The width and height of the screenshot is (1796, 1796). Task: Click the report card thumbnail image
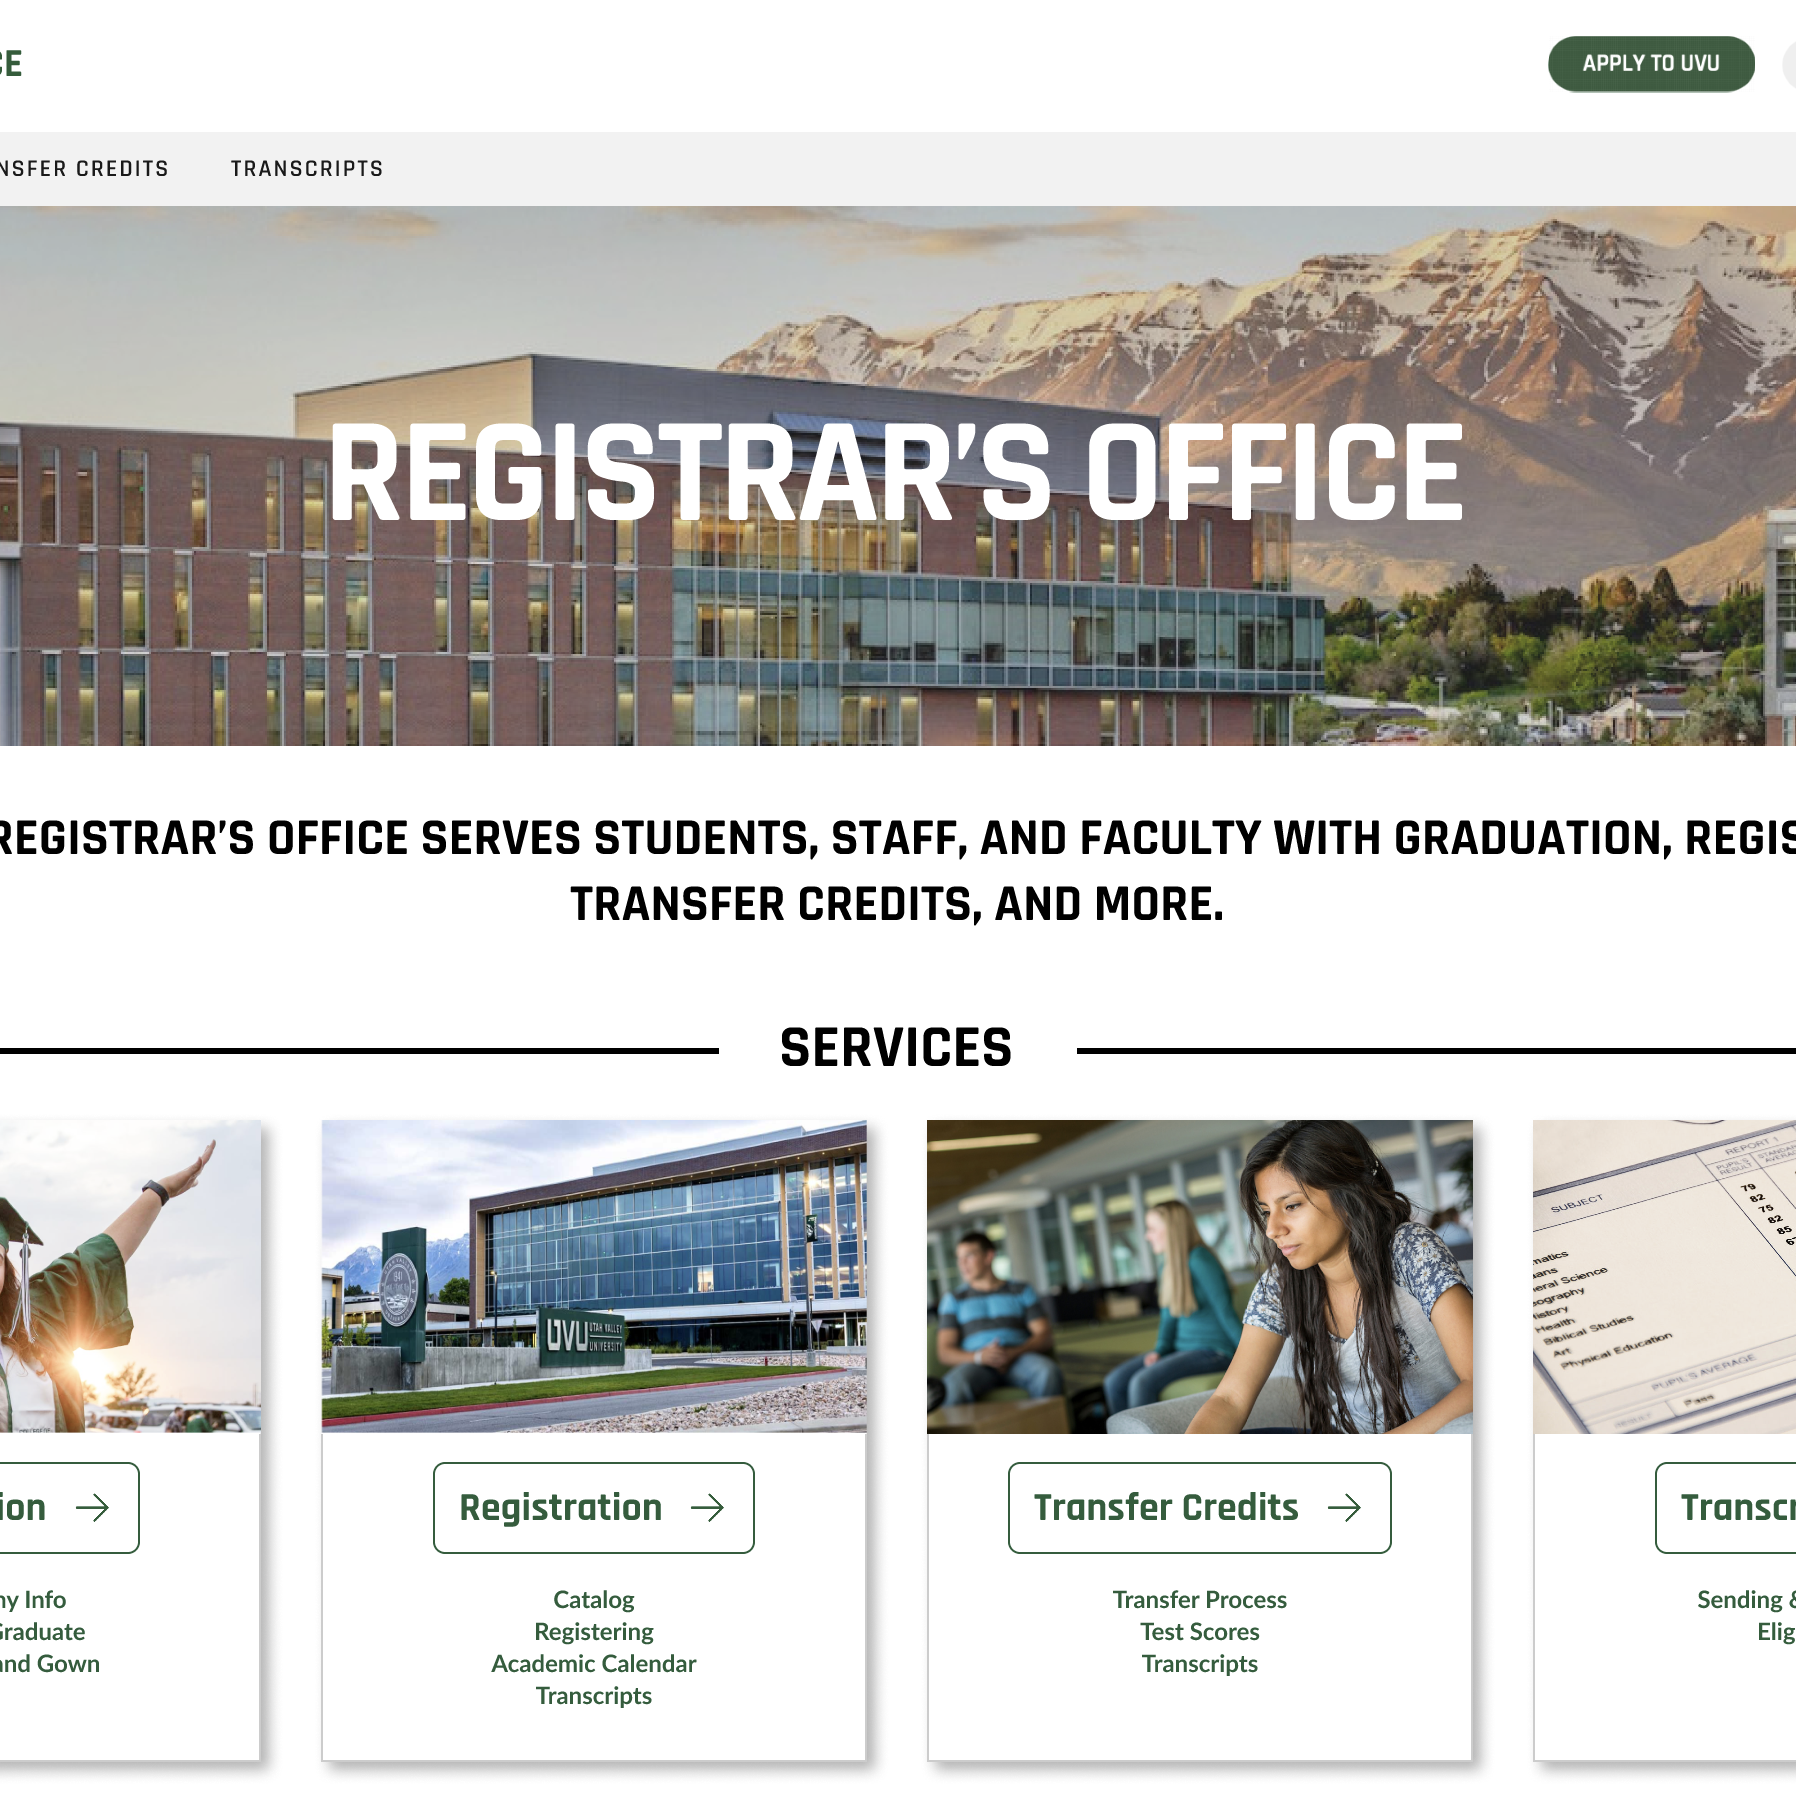pos(1665,1276)
